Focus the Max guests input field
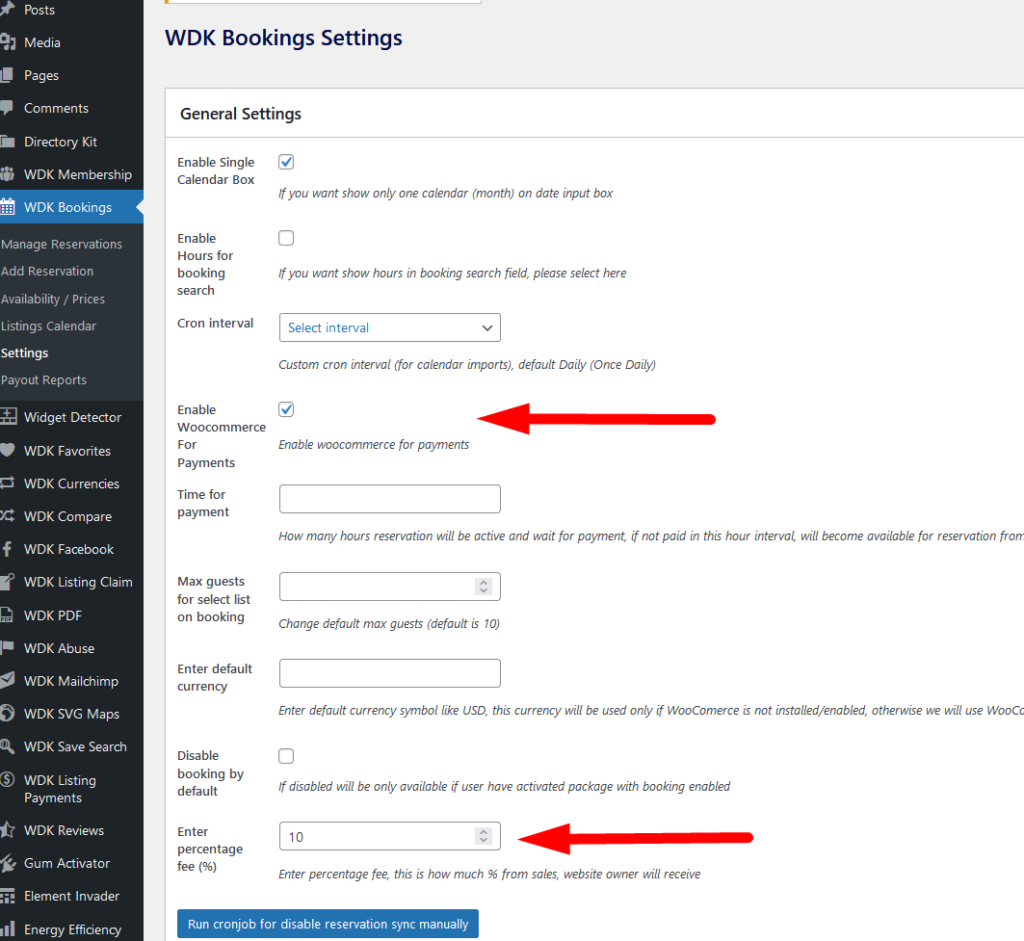1024x941 pixels. coord(390,586)
